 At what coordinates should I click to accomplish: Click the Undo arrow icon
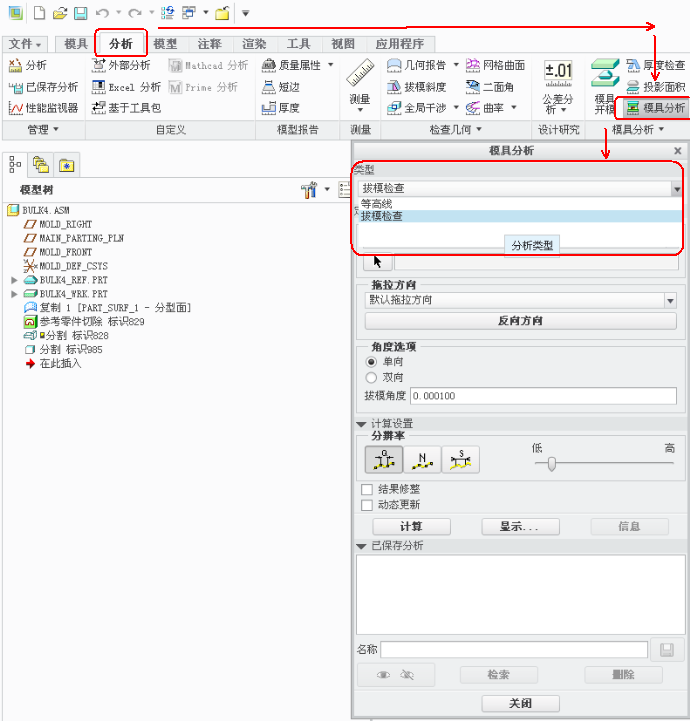point(102,13)
